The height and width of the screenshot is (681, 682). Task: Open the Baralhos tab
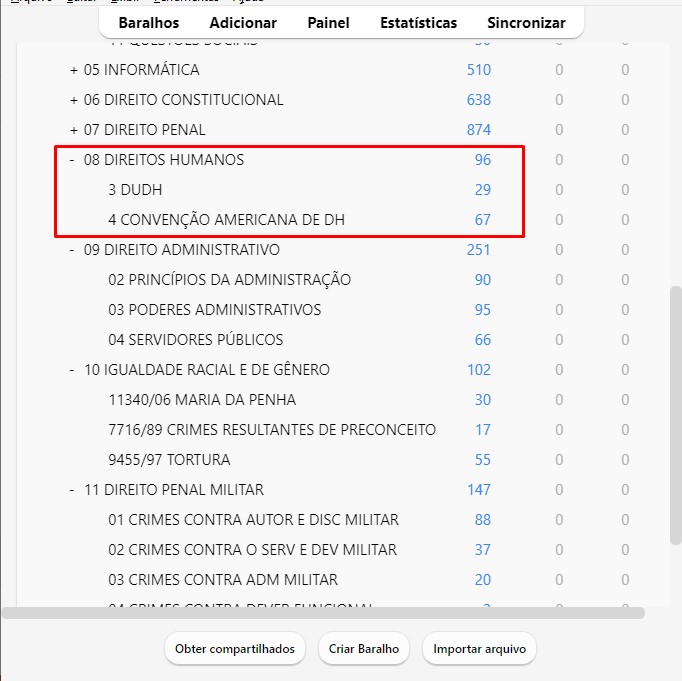(x=149, y=23)
